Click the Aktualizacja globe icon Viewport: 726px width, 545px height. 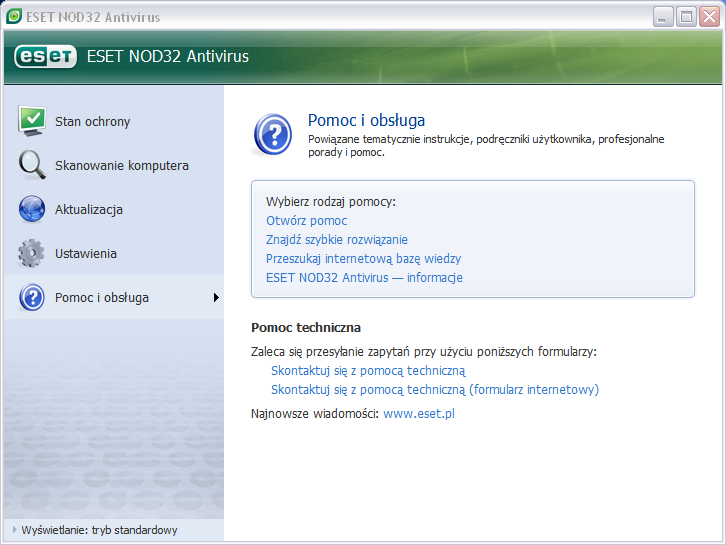(32, 209)
